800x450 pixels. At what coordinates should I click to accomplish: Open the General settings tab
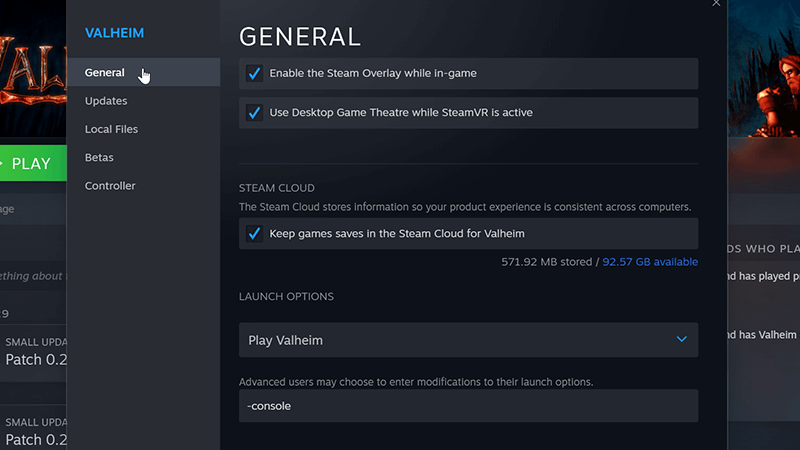[143, 72]
